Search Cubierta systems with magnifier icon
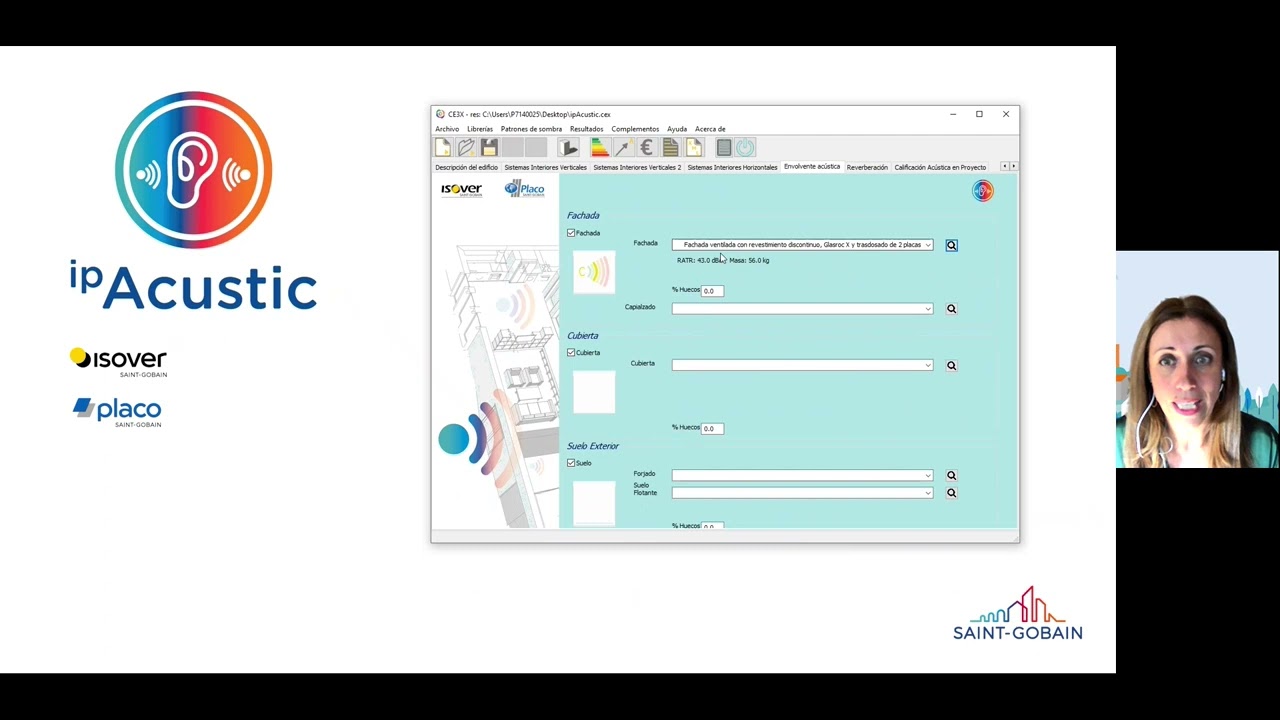1280x720 pixels. click(951, 365)
